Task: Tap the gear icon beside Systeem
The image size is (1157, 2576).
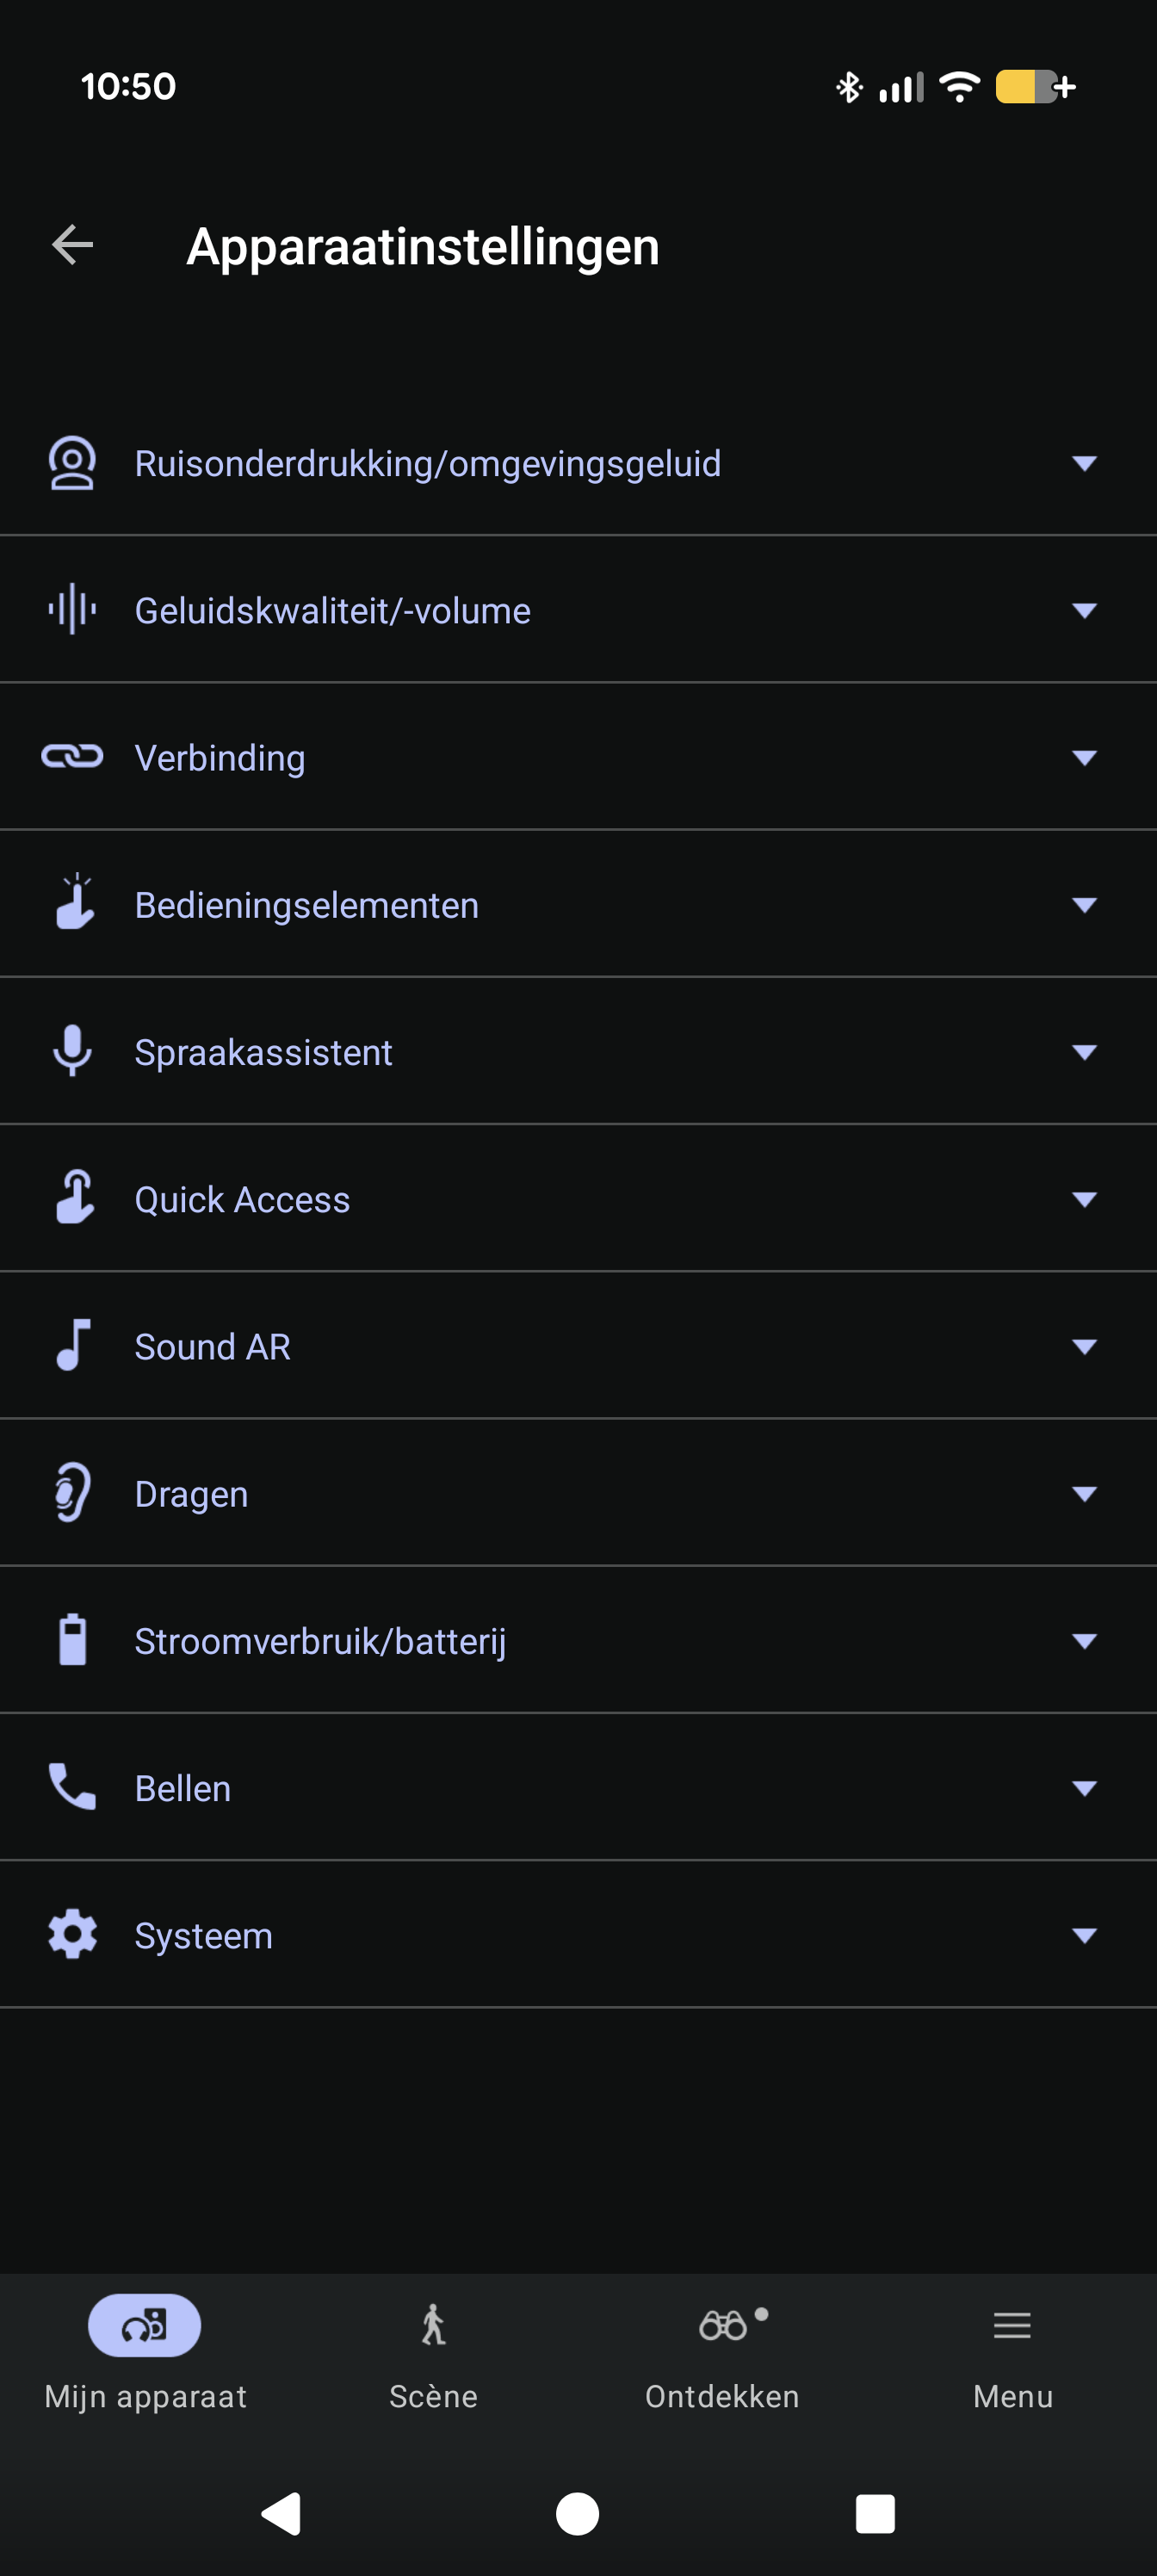Action: (x=72, y=1934)
